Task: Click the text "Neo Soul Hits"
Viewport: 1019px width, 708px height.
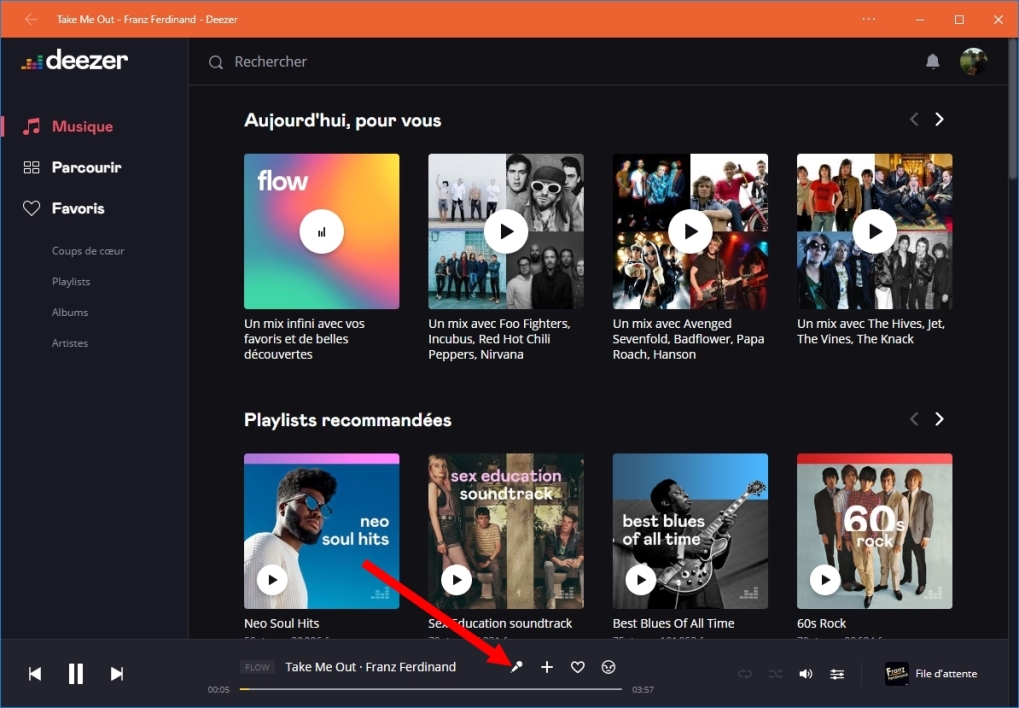Action: pyautogui.click(x=281, y=623)
